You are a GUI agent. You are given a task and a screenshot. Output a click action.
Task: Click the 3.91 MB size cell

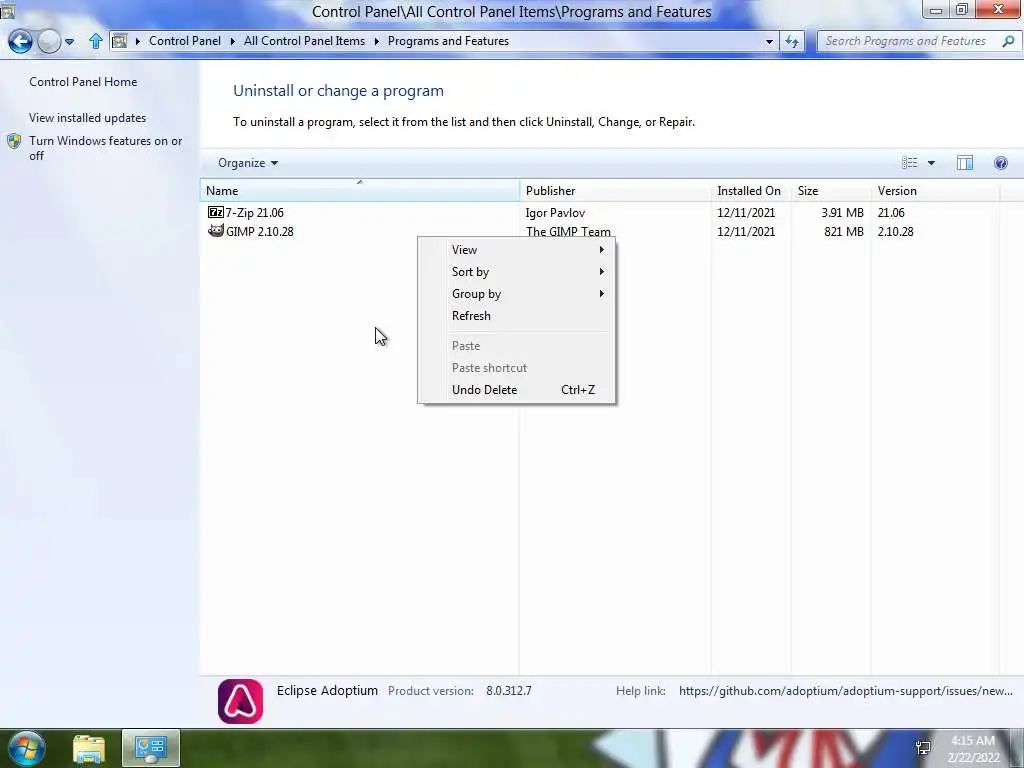pos(842,213)
